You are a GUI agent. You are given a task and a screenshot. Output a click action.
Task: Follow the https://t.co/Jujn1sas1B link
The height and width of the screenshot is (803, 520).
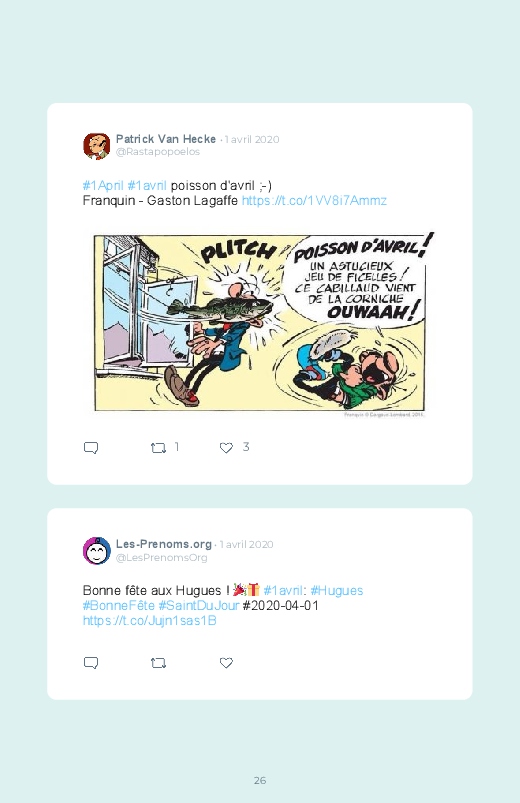[x=150, y=621]
